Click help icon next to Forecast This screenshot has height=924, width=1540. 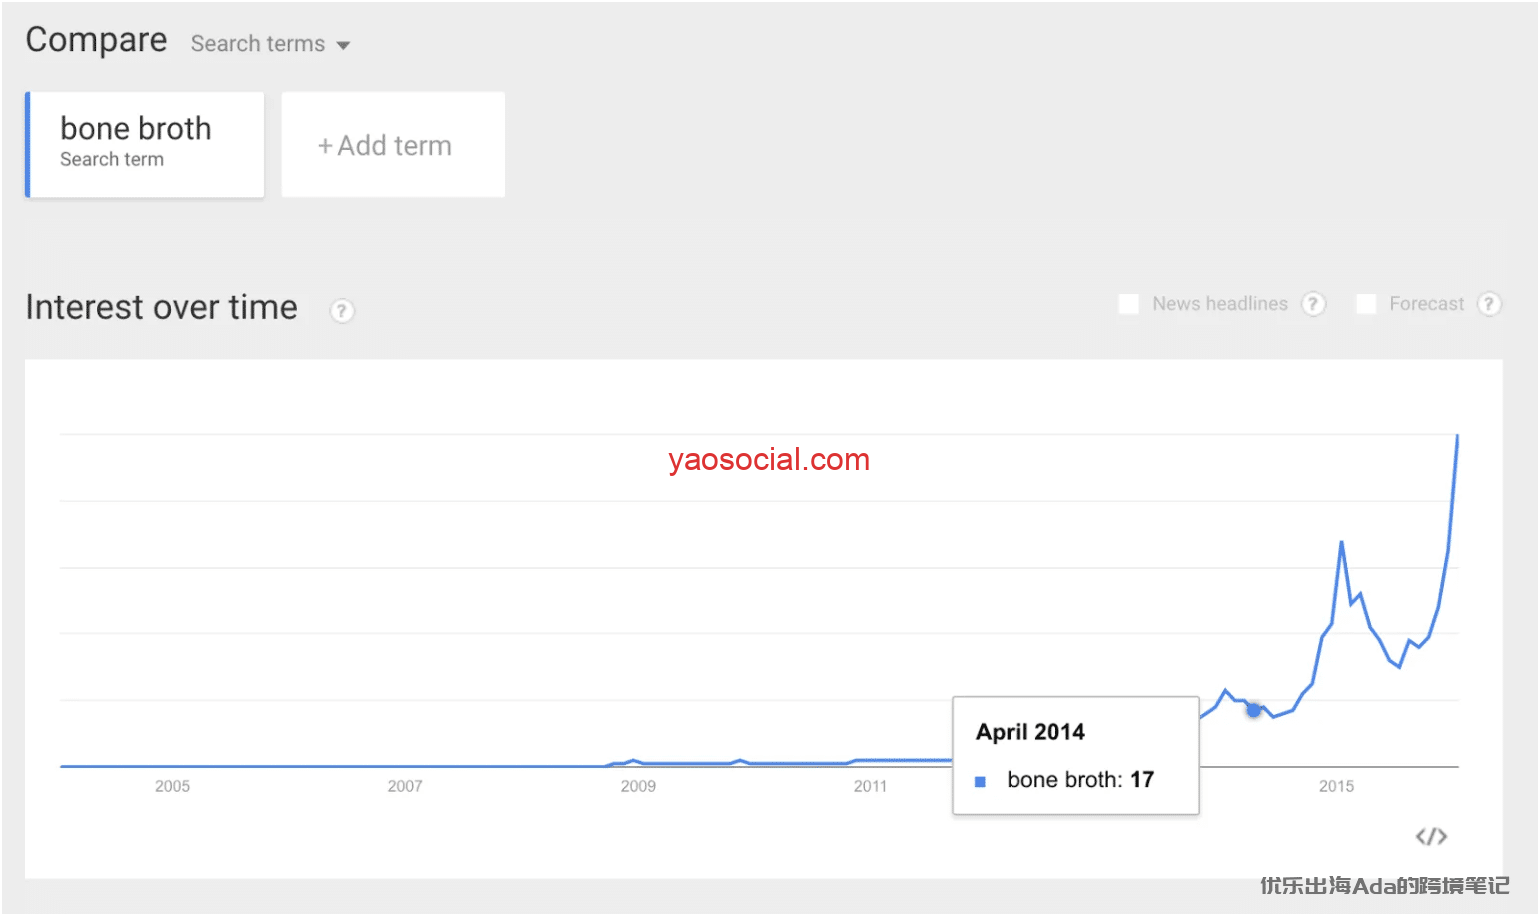click(1489, 304)
